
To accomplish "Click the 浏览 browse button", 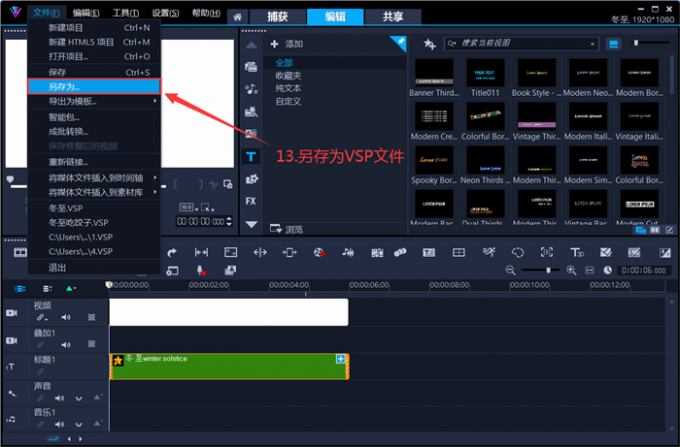I will pos(286,228).
